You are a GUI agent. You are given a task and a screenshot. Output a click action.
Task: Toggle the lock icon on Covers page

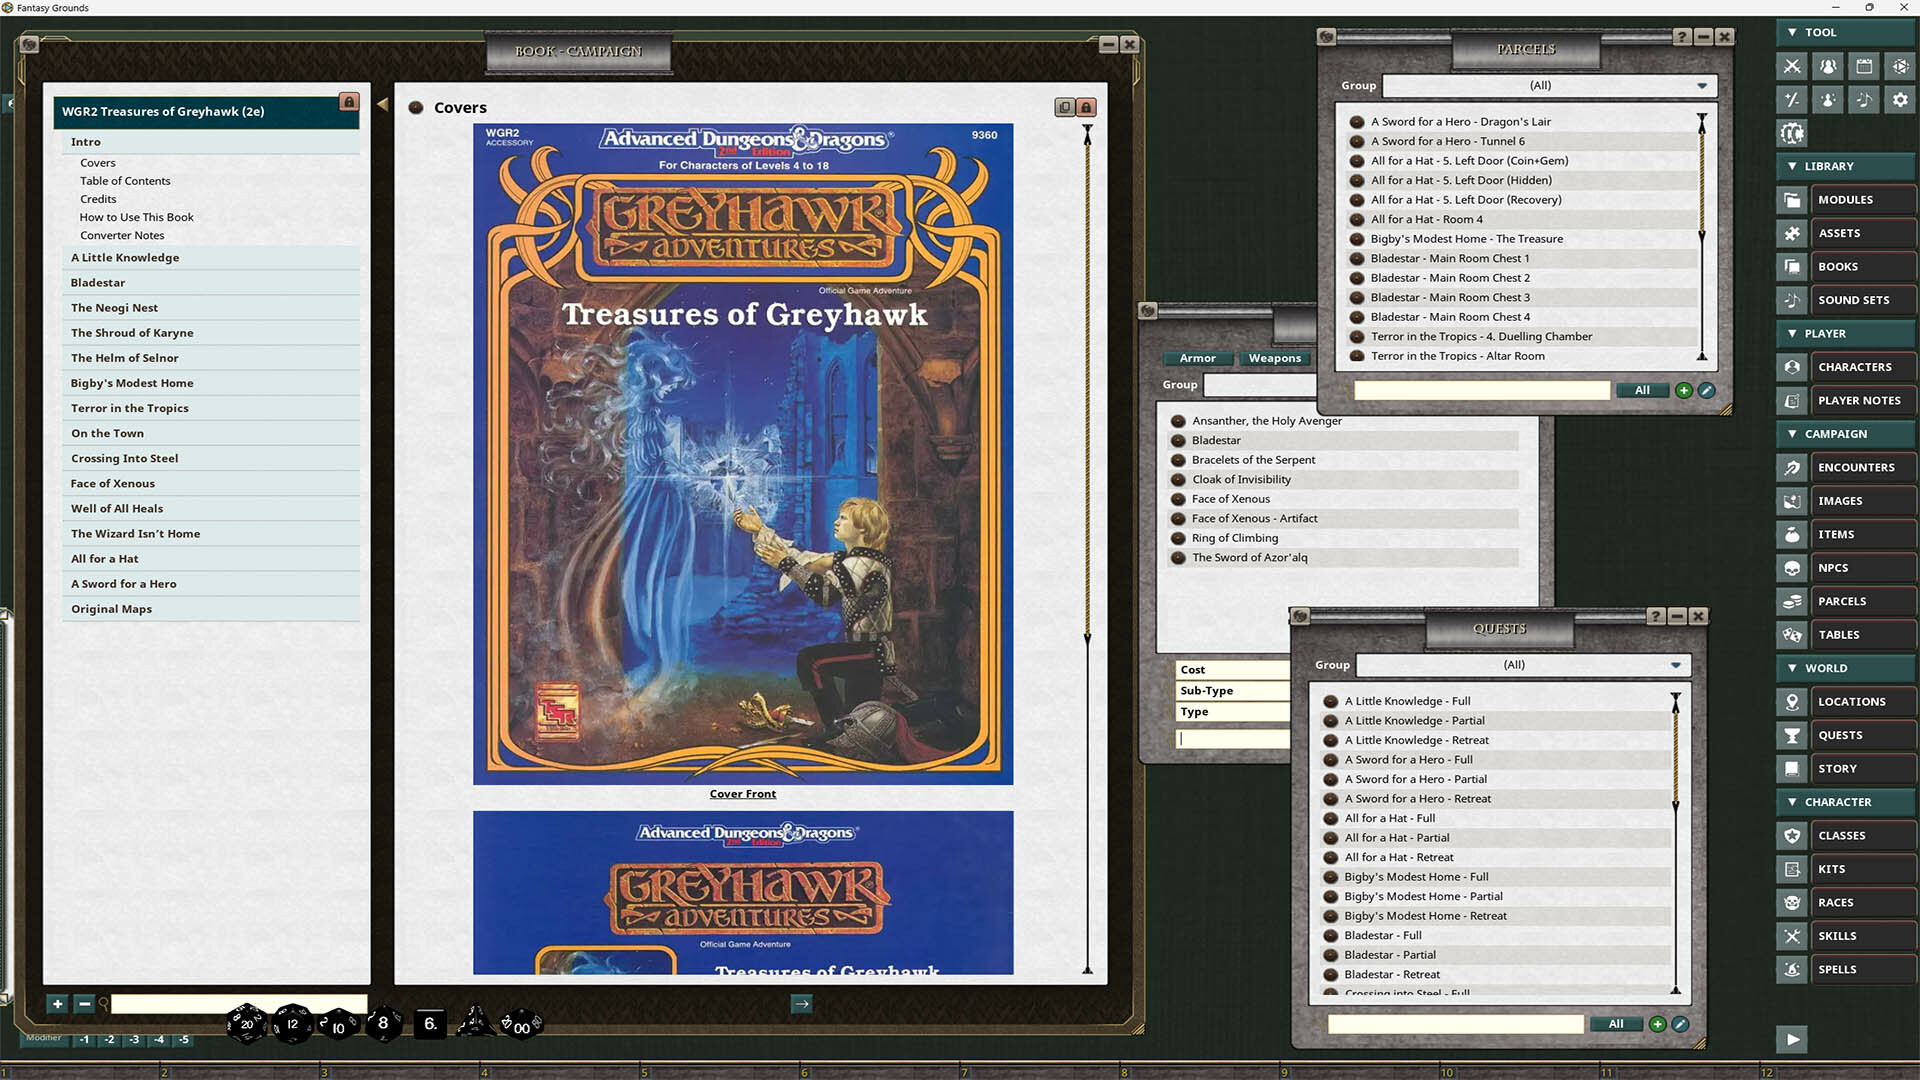1086,107
